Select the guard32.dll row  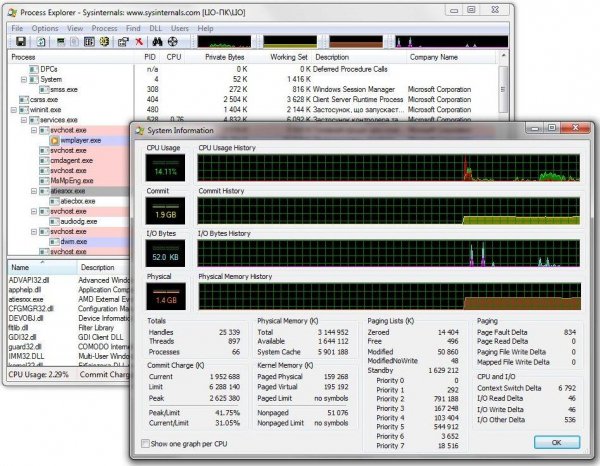pos(69,347)
